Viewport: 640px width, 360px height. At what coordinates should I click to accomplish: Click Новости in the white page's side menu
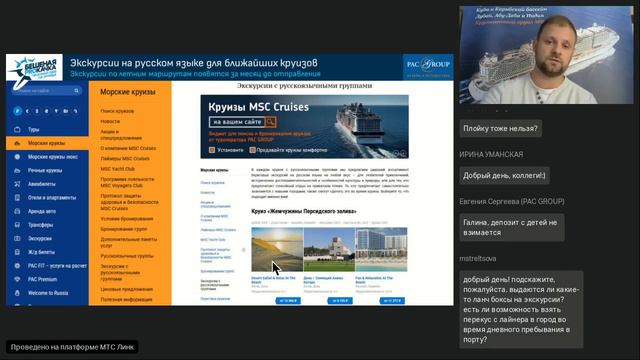(207, 192)
